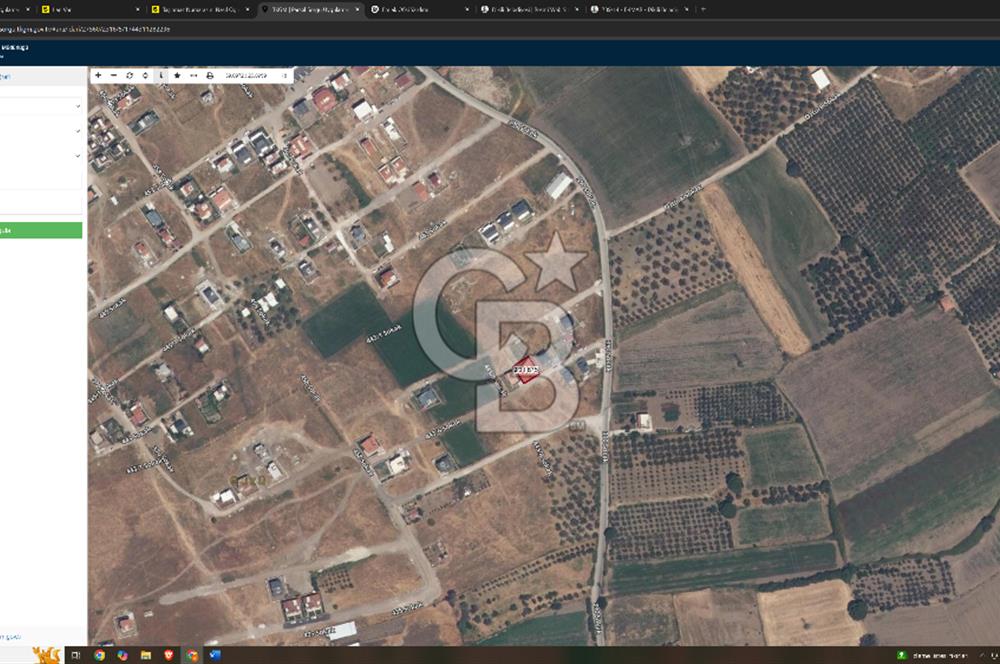Switch to the tab right of the map-pin tab
The width and height of the screenshot is (1000, 664).
click(x=420, y=10)
